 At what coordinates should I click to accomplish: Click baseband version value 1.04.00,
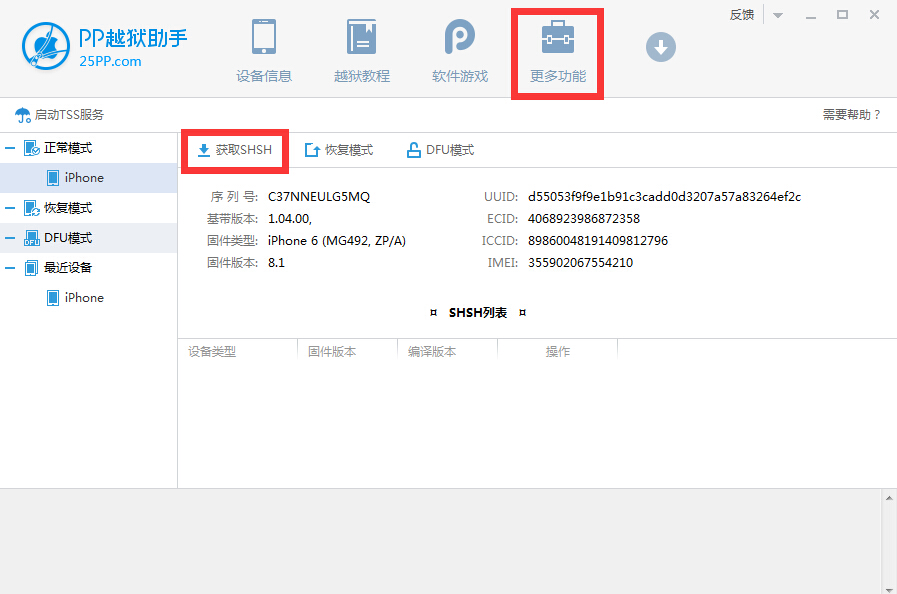point(289,219)
